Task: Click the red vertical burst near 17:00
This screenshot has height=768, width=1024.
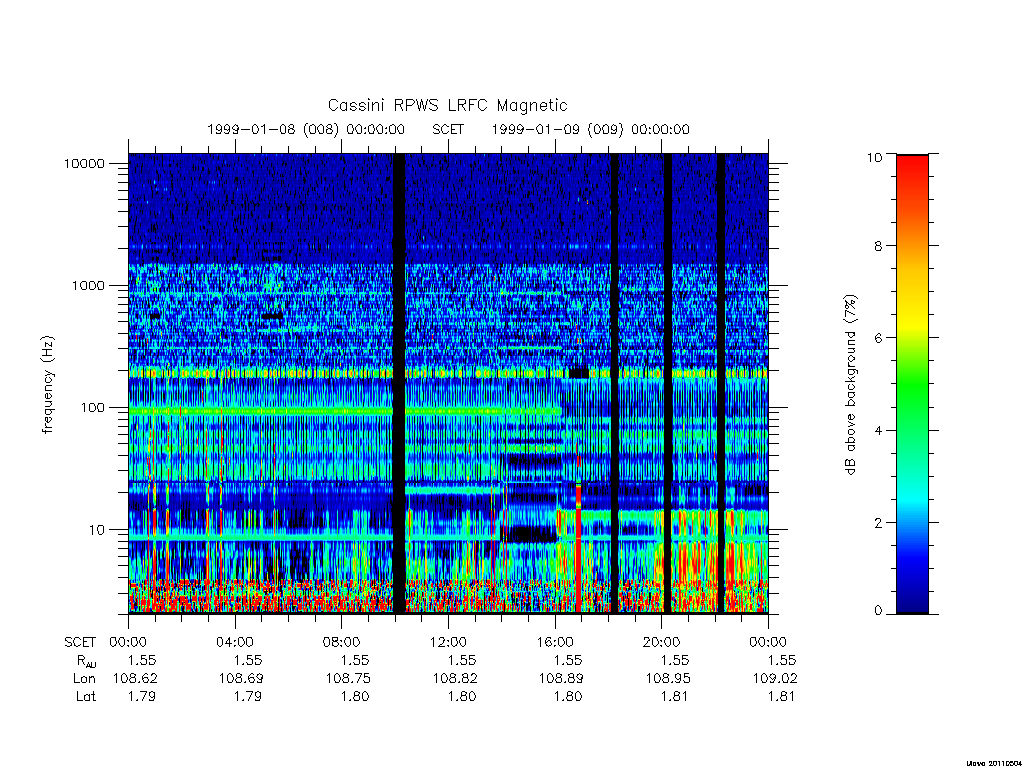Action: (578, 547)
